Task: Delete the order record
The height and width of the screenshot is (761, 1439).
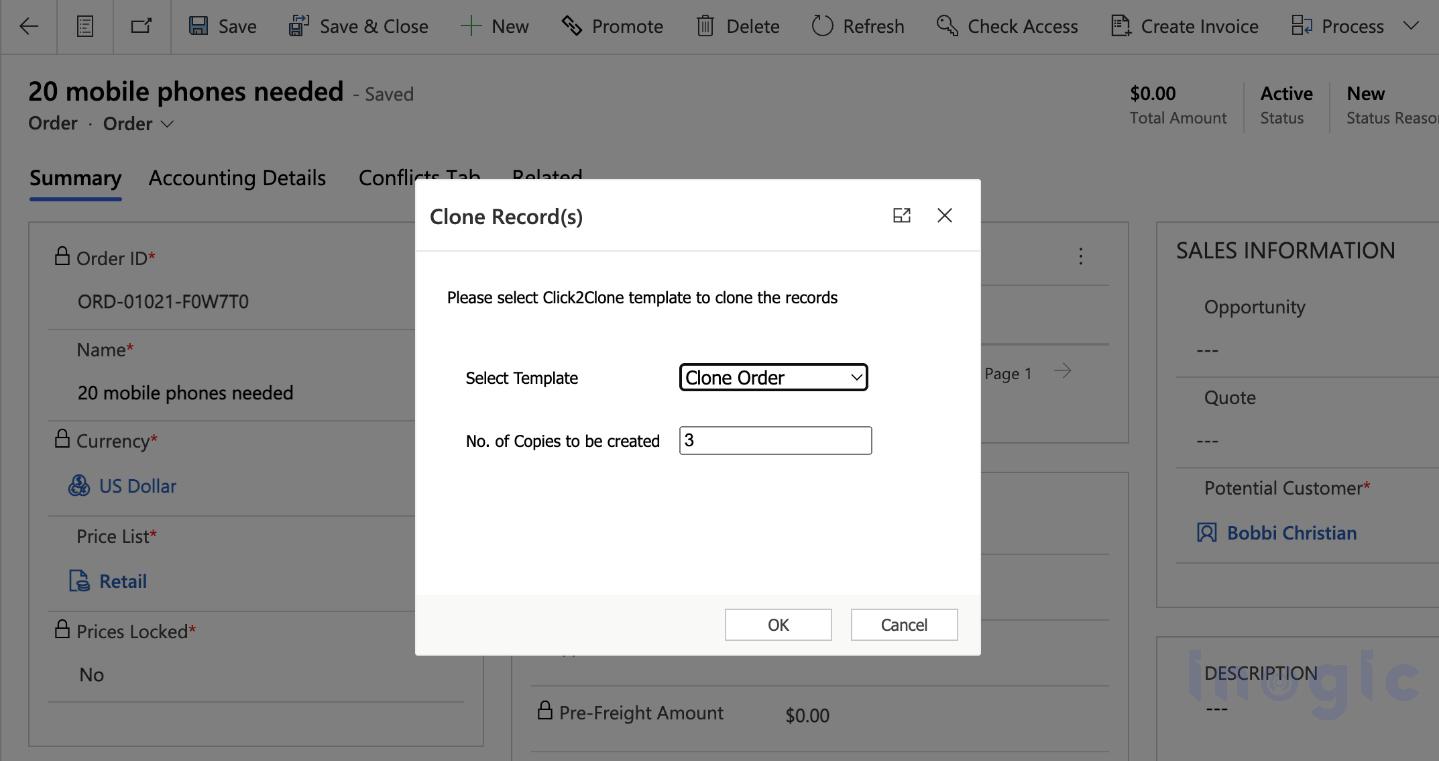Action: click(738, 26)
